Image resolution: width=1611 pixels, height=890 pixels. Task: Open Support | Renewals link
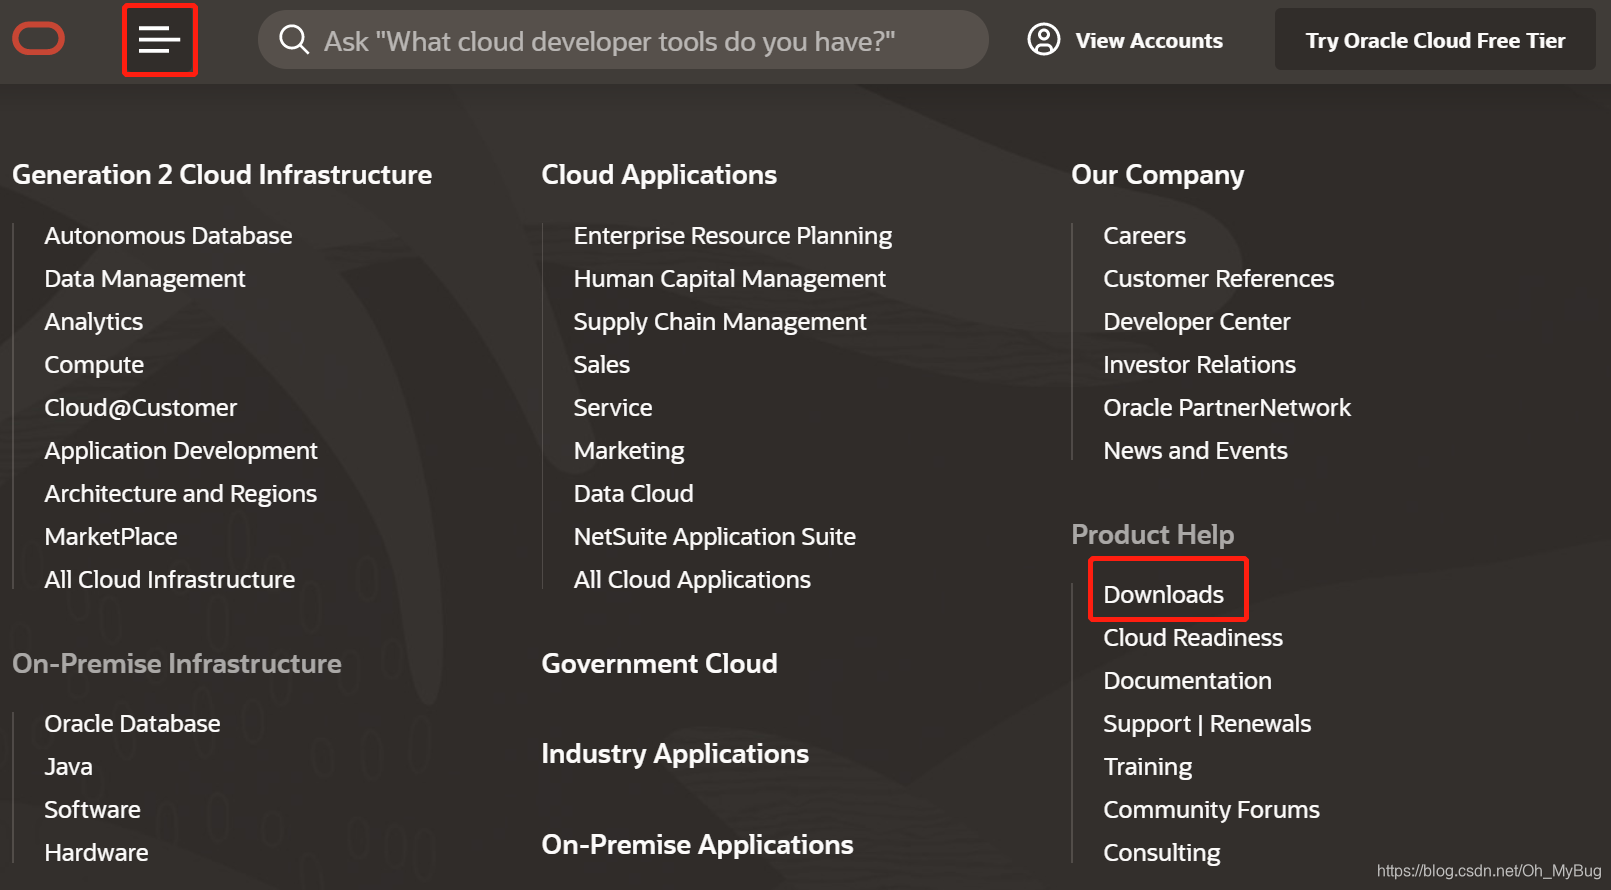[x=1207, y=724]
